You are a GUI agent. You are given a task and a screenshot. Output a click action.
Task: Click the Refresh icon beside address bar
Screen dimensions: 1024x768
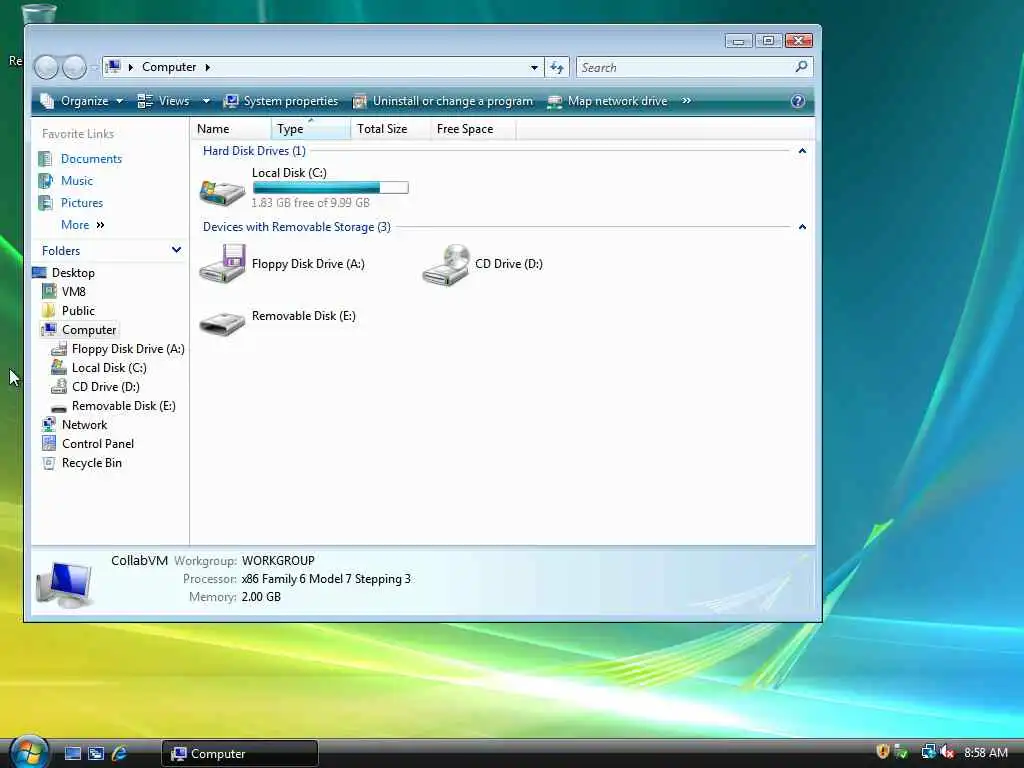[x=556, y=67]
